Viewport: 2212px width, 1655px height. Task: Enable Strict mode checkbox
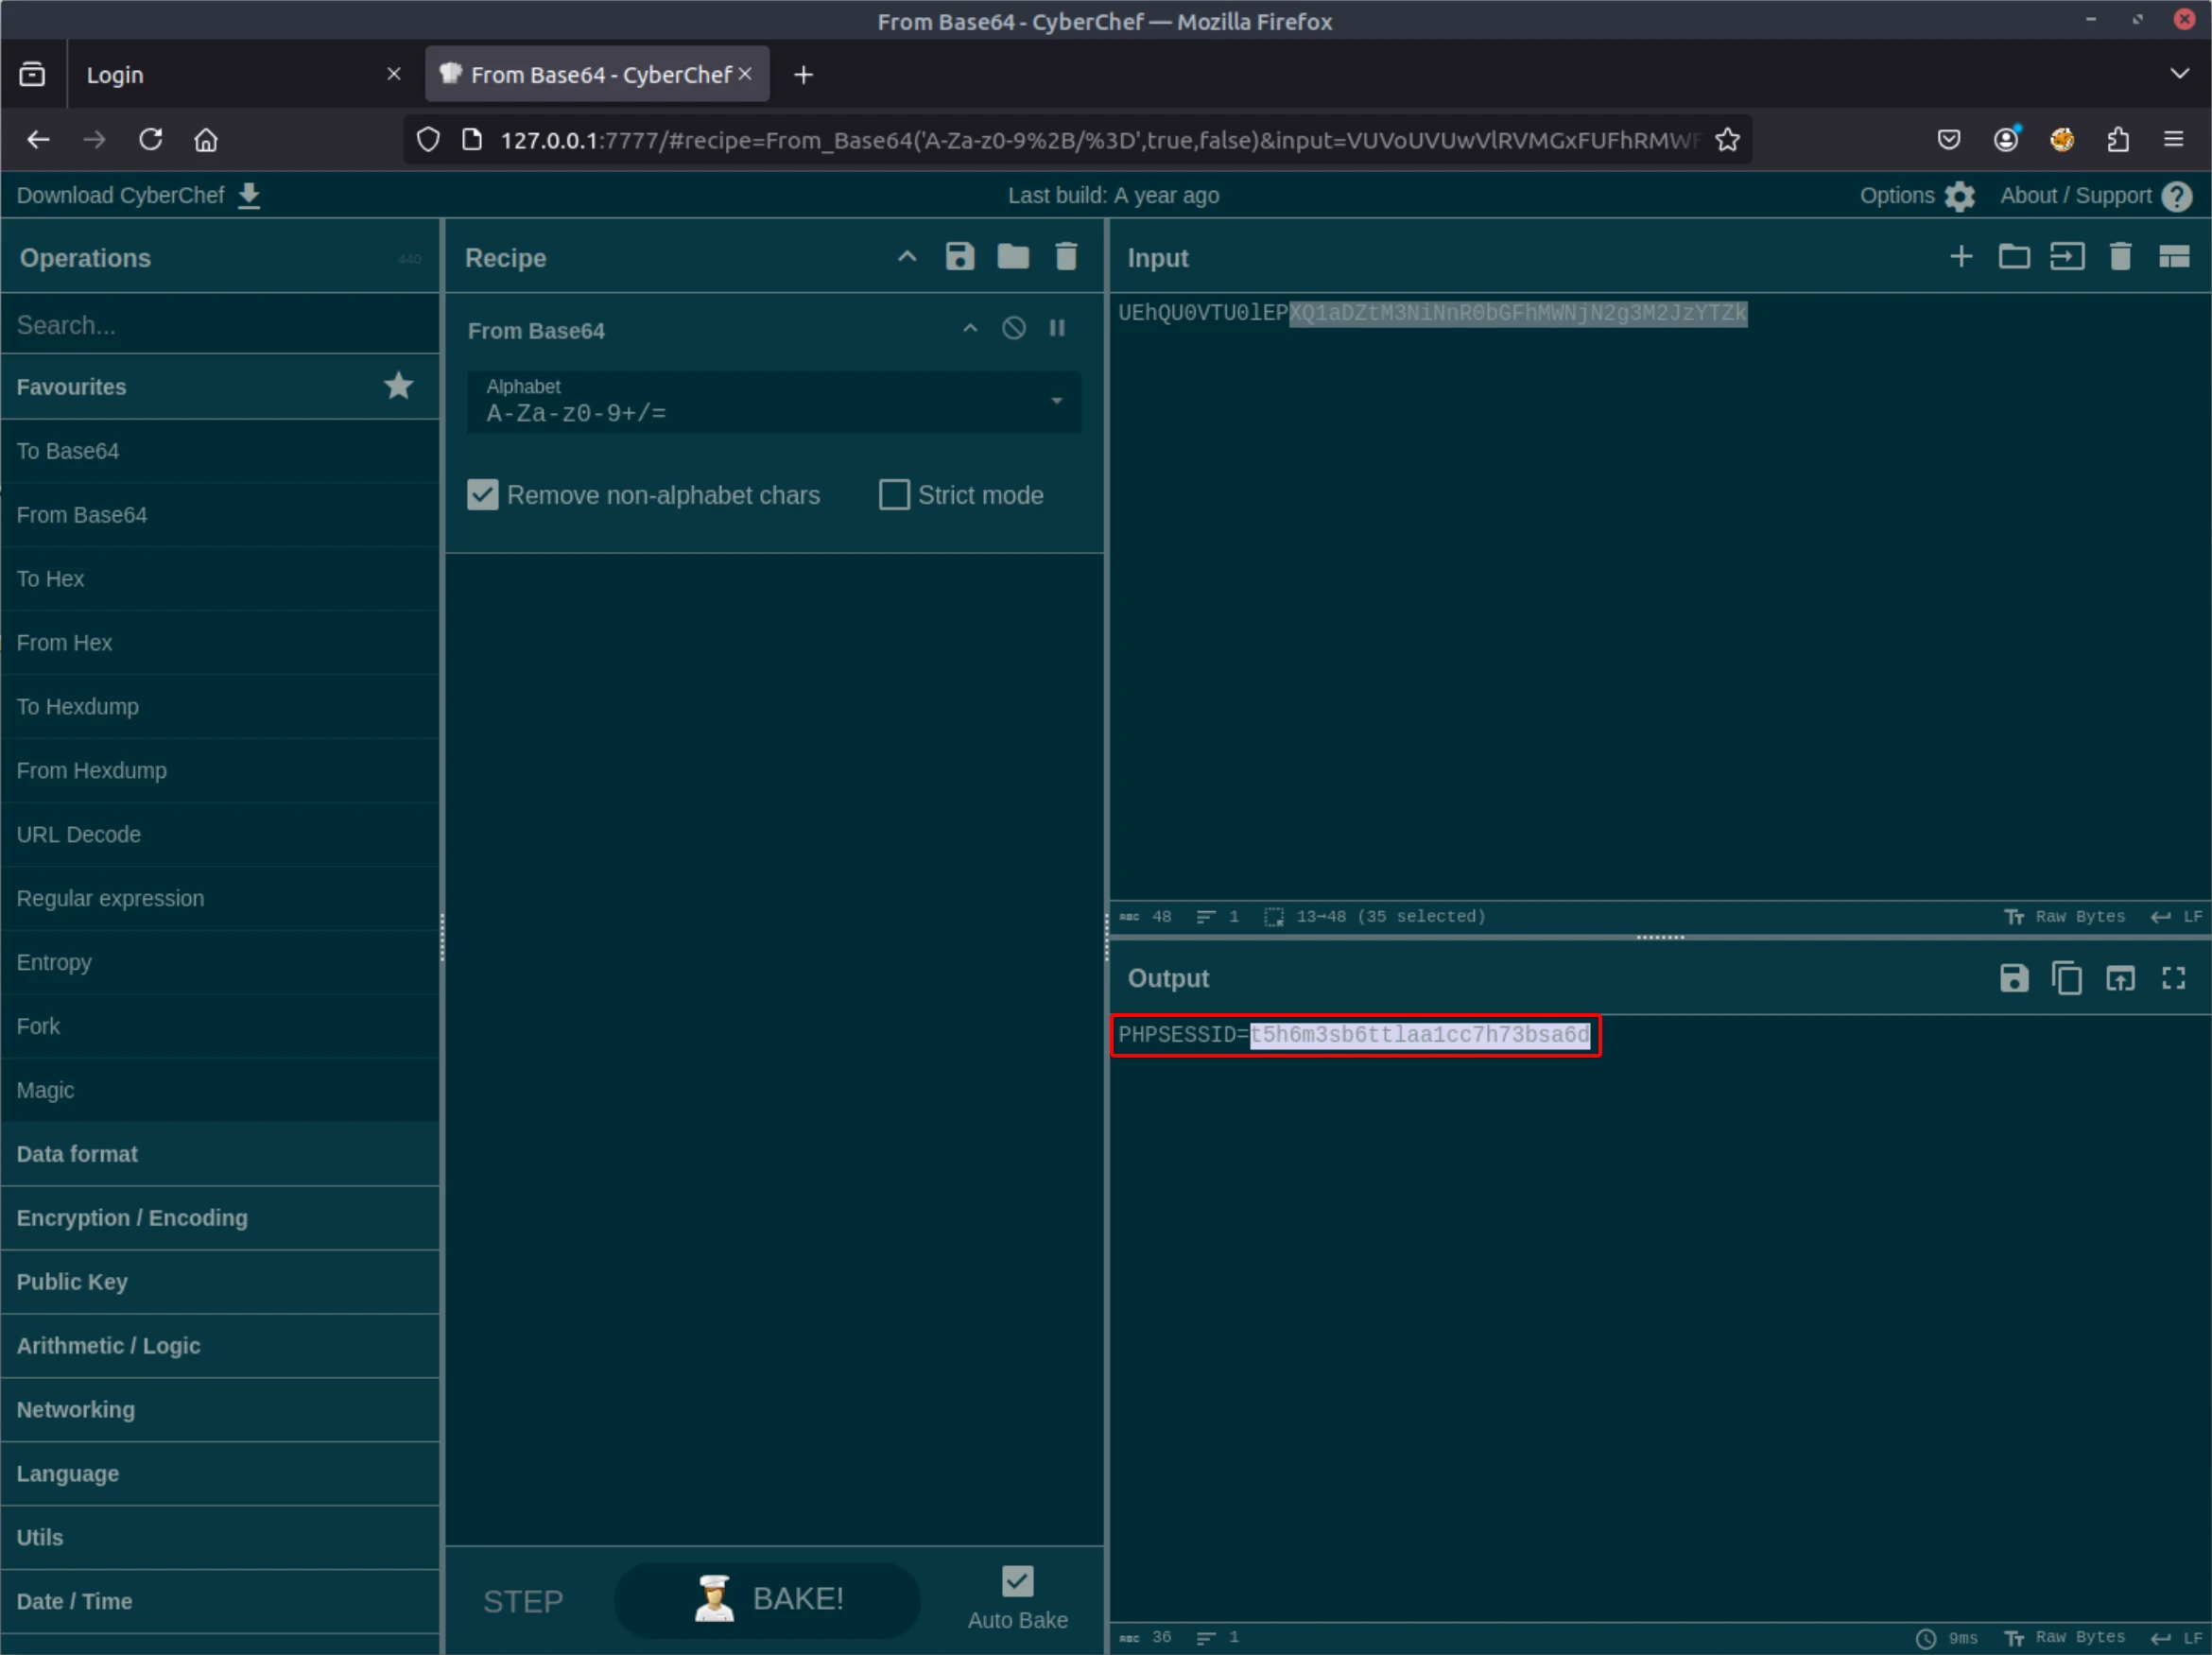click(x=893, y=494)
